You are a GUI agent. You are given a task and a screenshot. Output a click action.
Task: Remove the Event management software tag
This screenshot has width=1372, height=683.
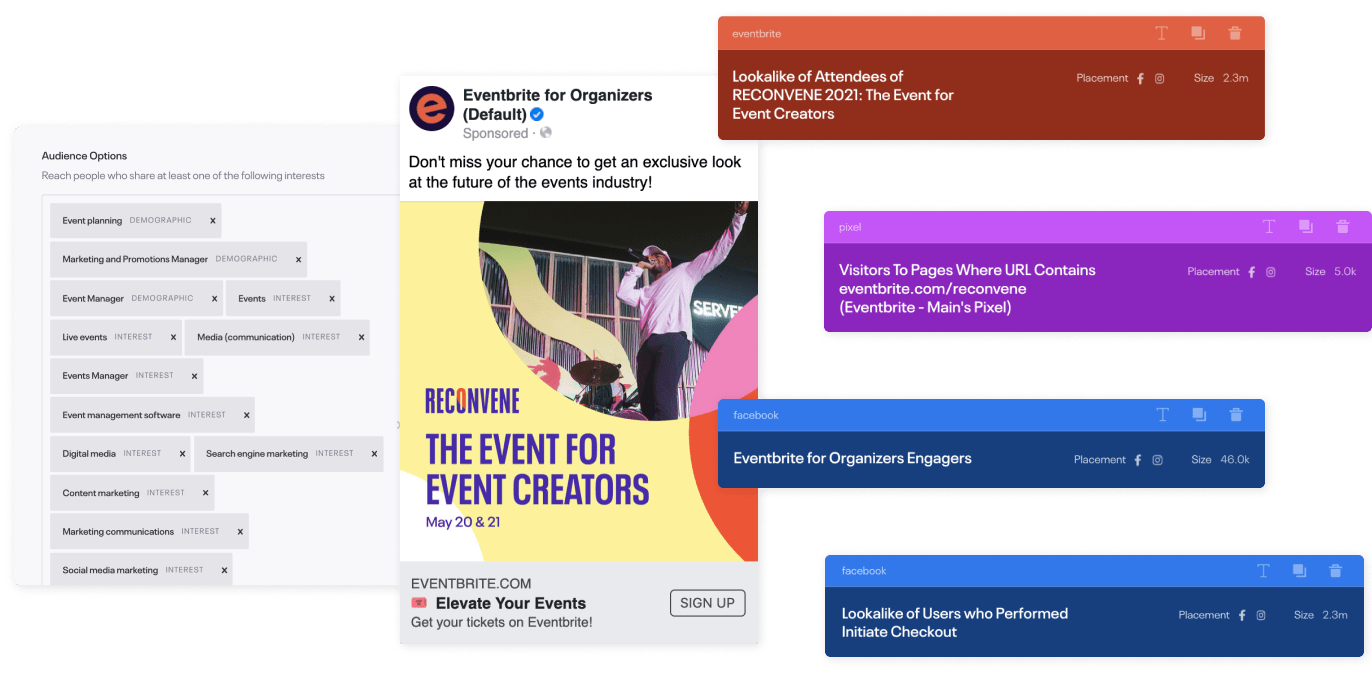(x=246, y=415)
